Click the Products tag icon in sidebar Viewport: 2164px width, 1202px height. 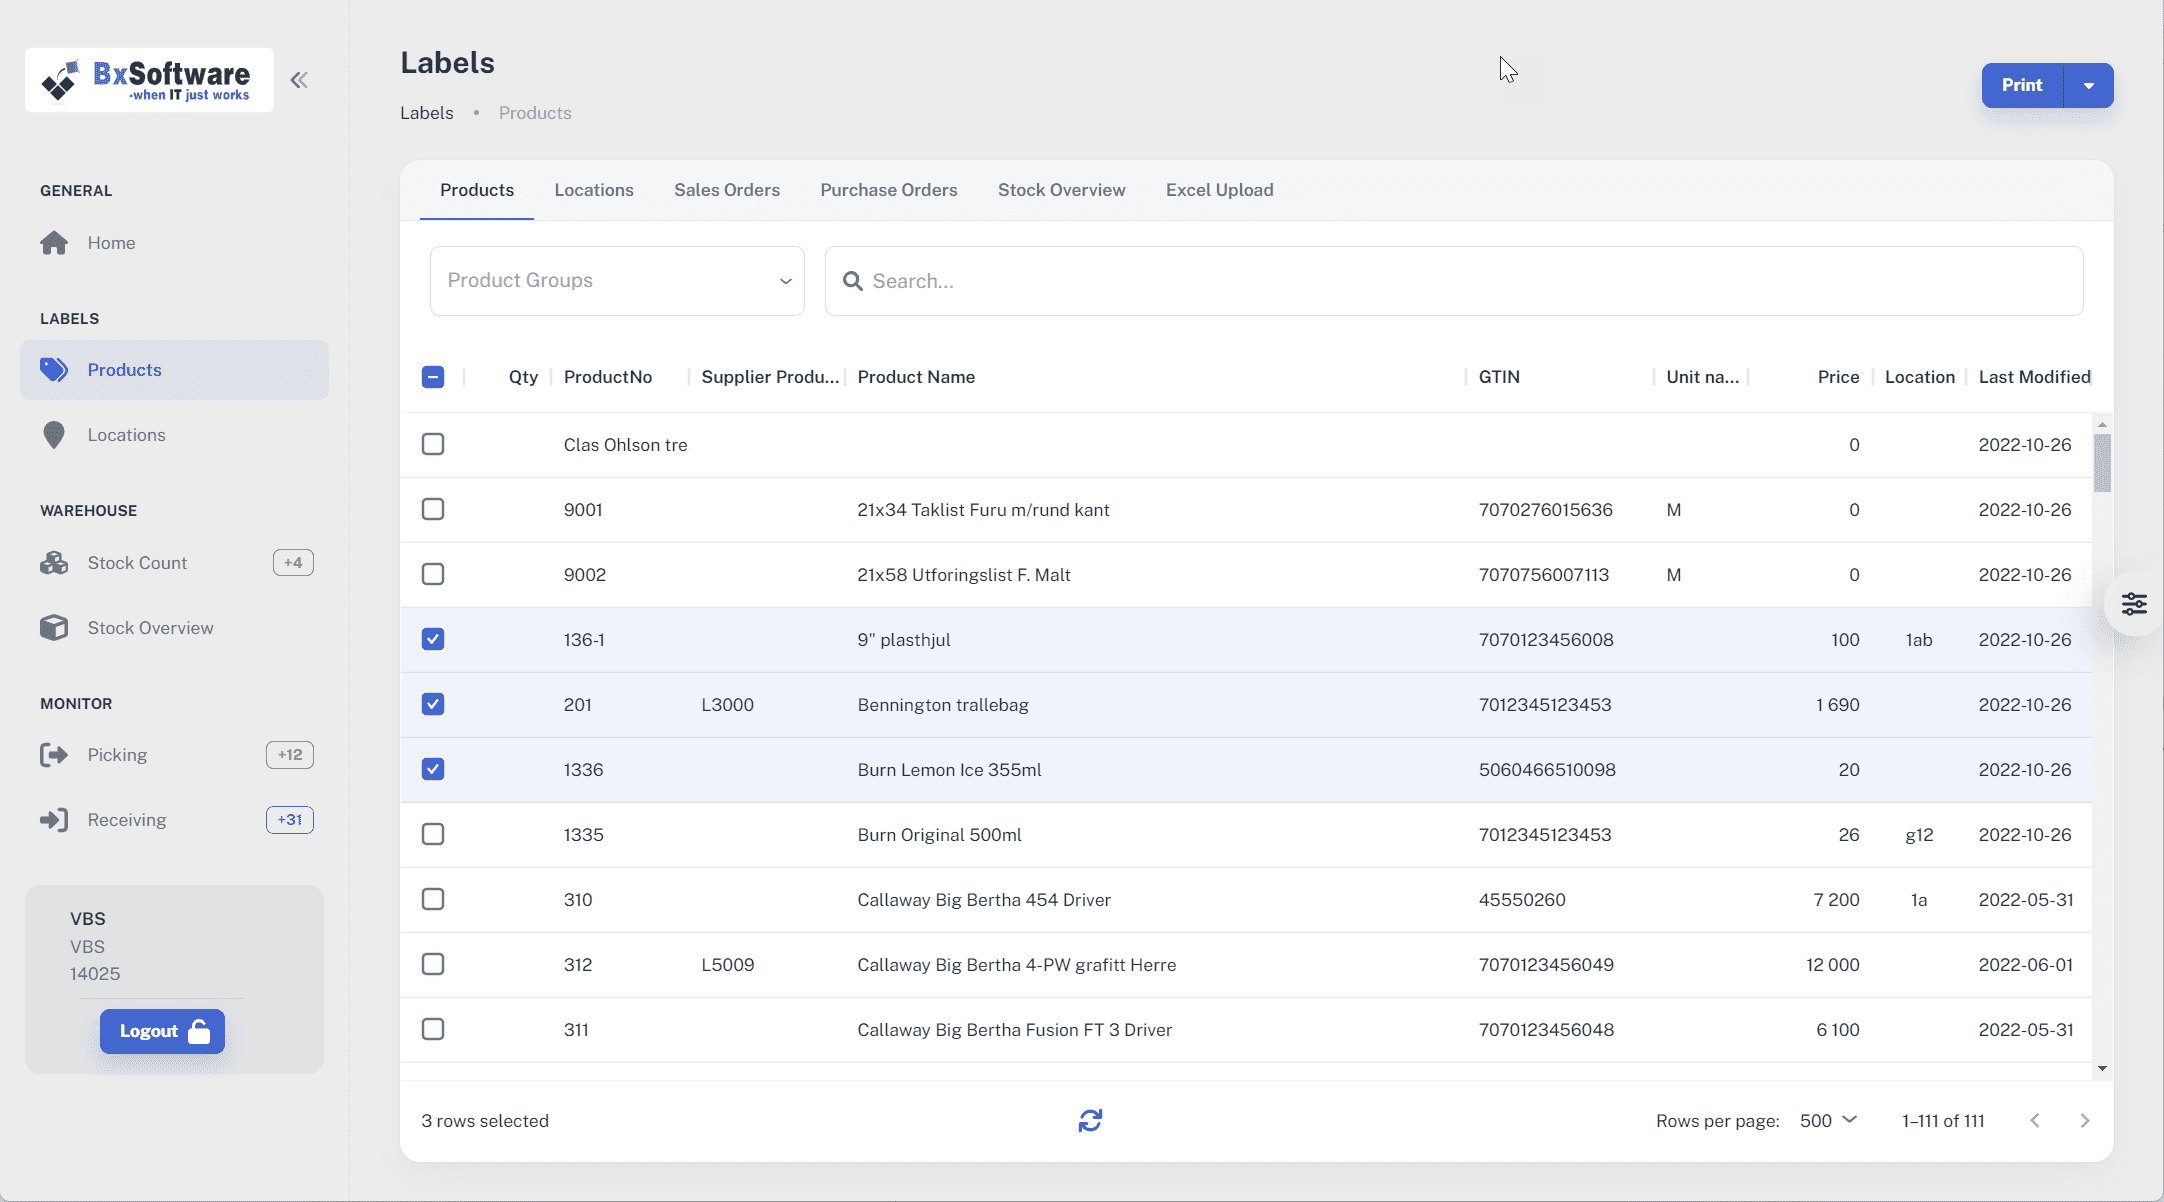[x=54, y=370]
